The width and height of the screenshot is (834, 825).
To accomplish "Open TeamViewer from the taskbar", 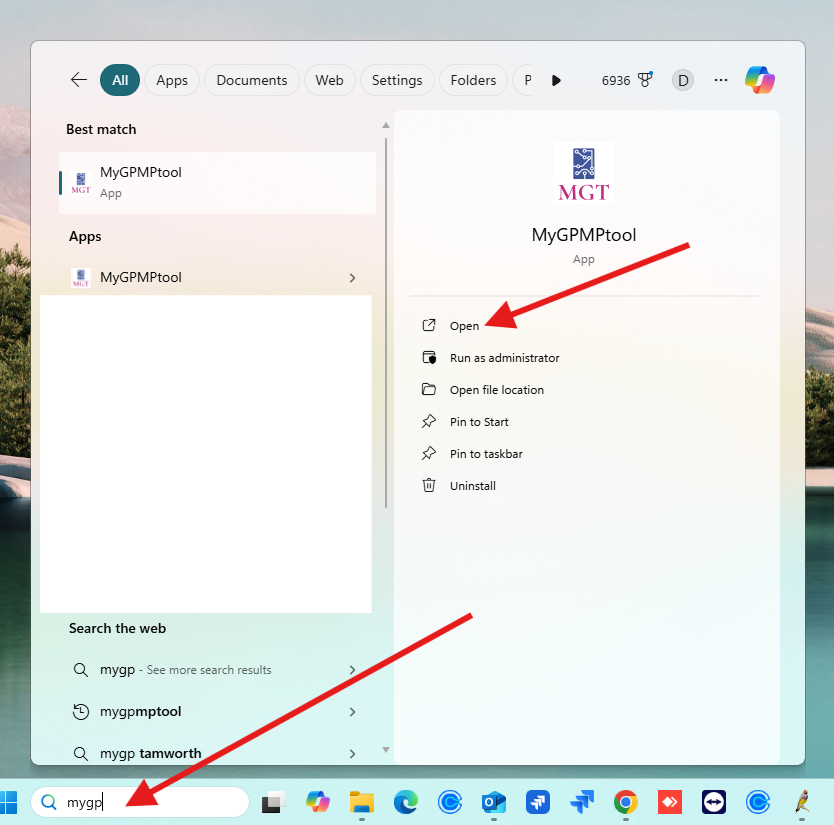I will tap(714, 802).
